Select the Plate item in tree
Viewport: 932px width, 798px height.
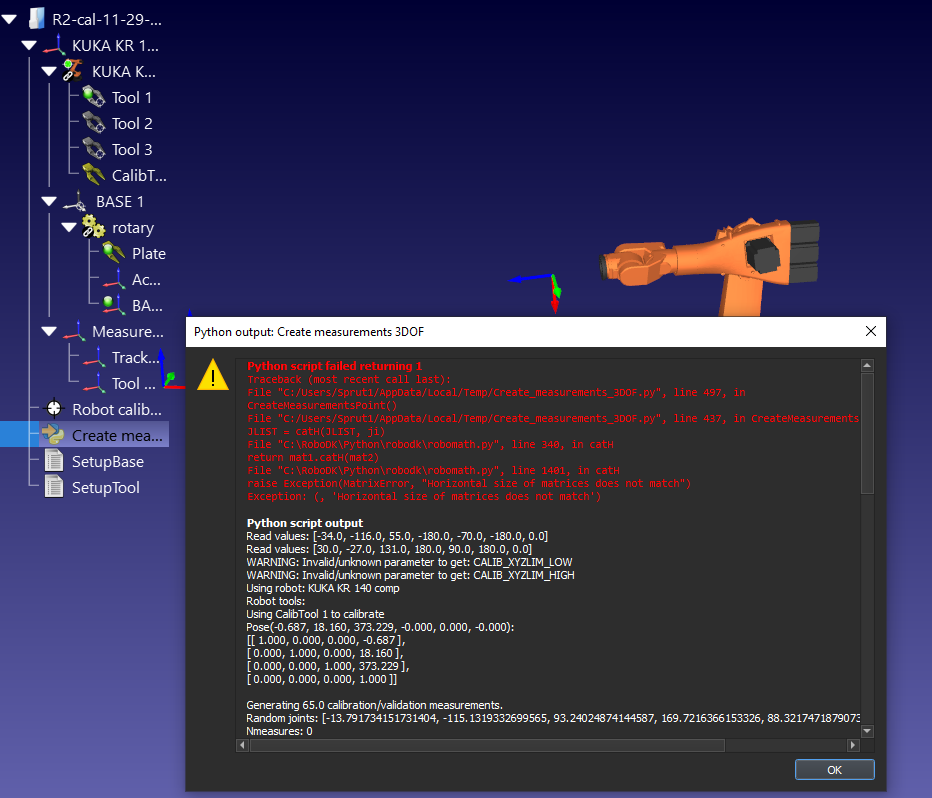(148, 253)
